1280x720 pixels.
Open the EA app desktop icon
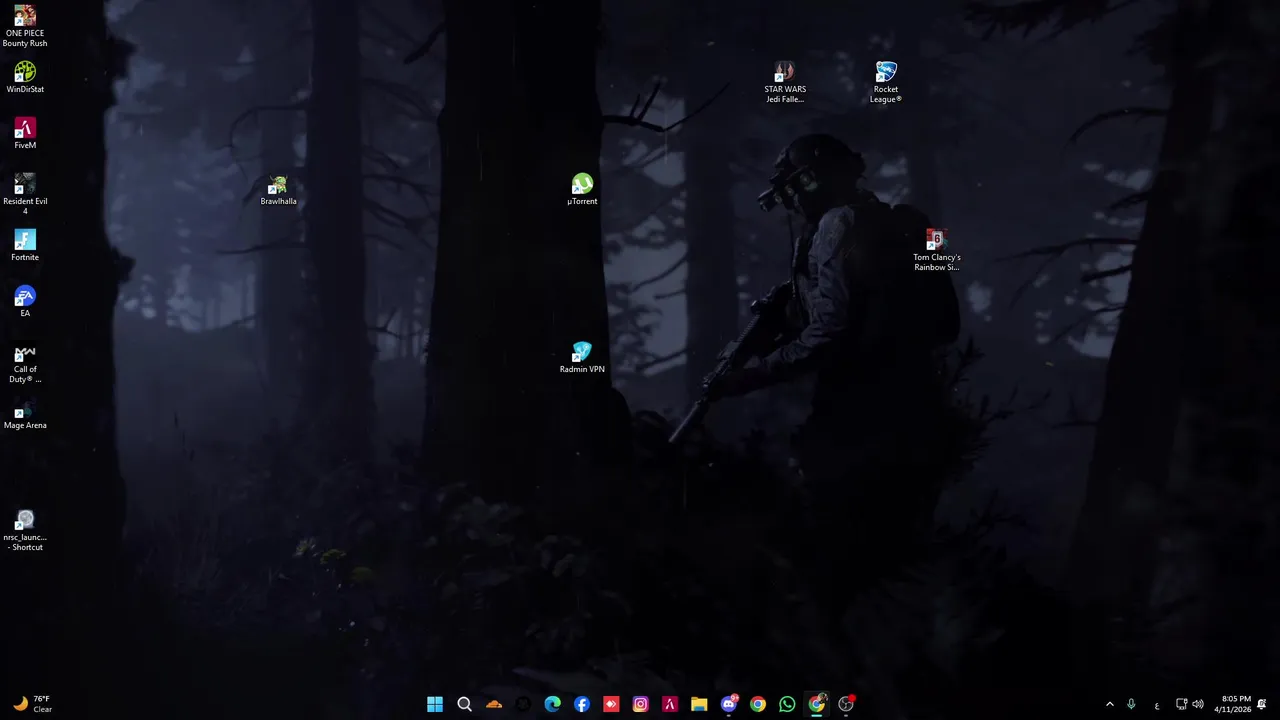pos(25,301)
